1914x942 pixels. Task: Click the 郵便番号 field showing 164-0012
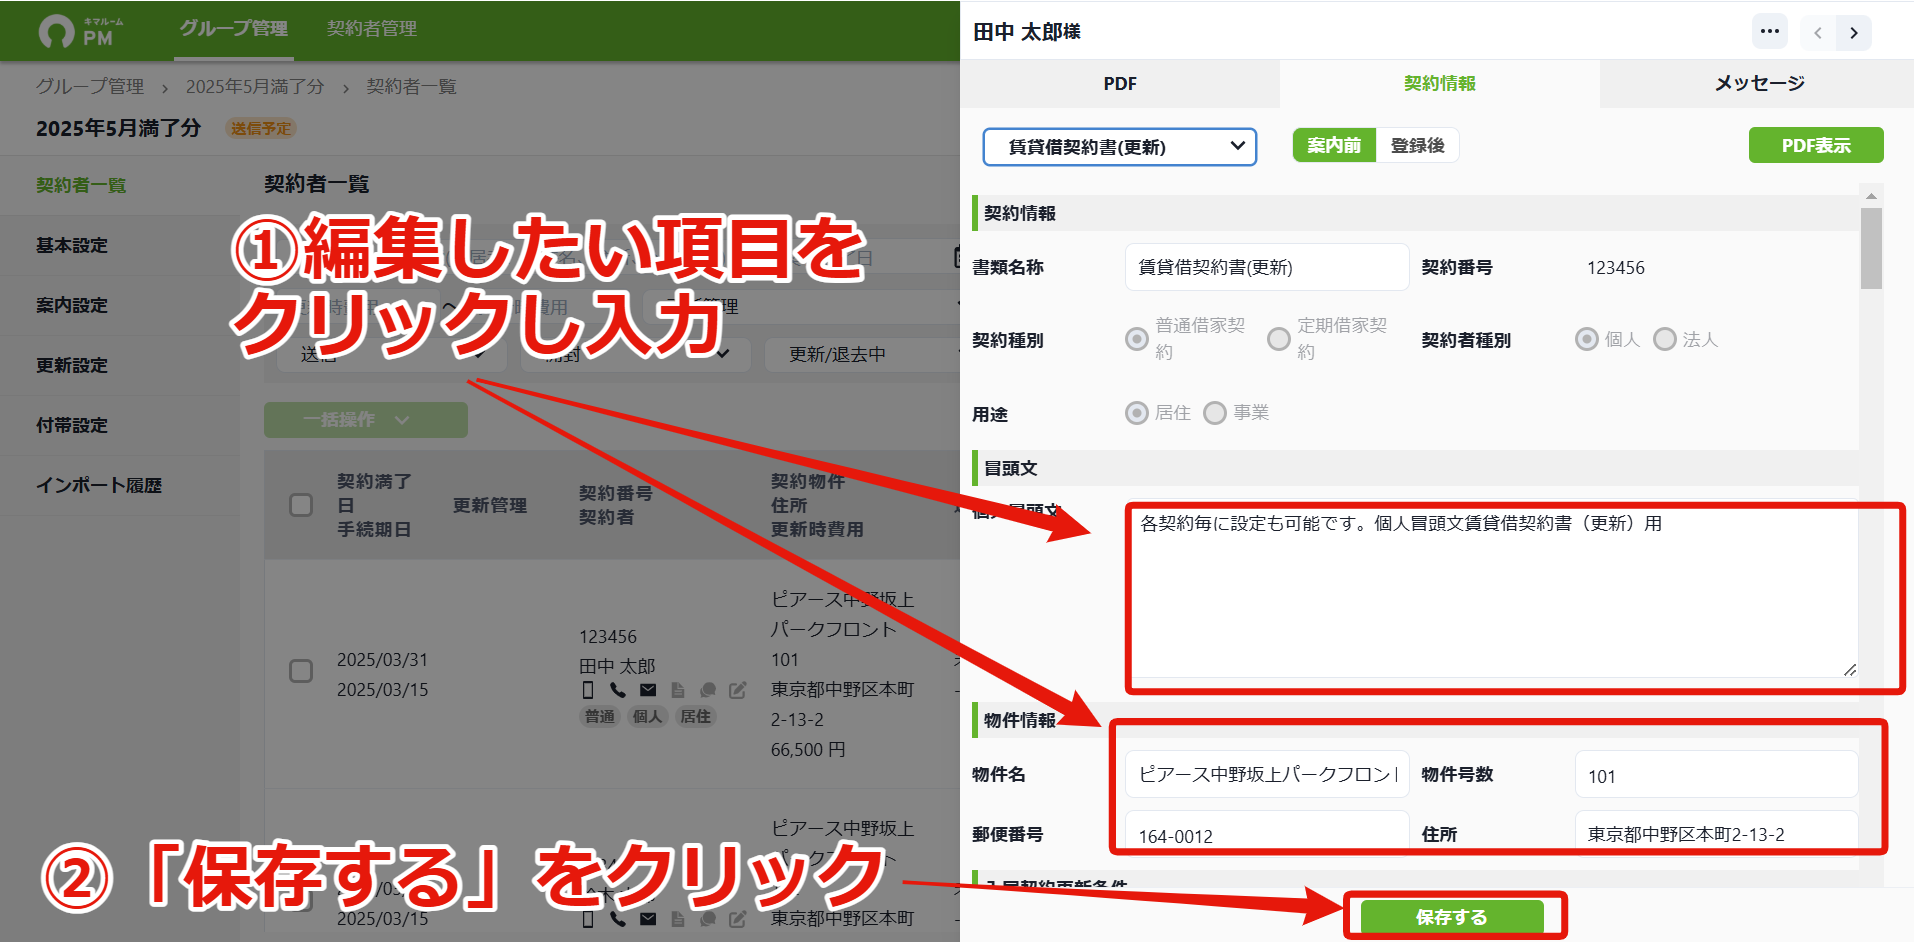click(1267, 833)
